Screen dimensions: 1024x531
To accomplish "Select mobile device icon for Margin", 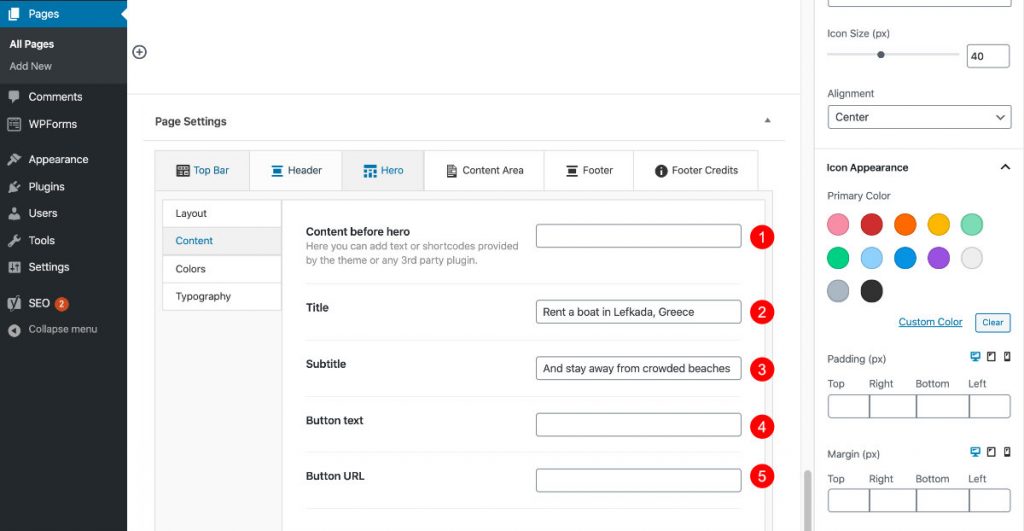I will coord(1006,452).
